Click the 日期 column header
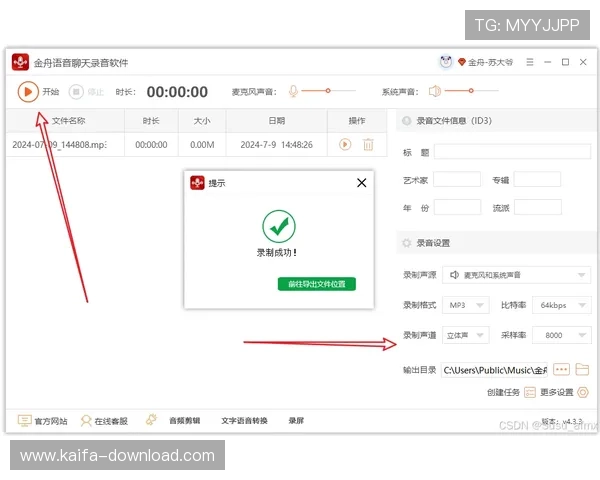Viewport: 600px width, 480px height. (277, 121)
